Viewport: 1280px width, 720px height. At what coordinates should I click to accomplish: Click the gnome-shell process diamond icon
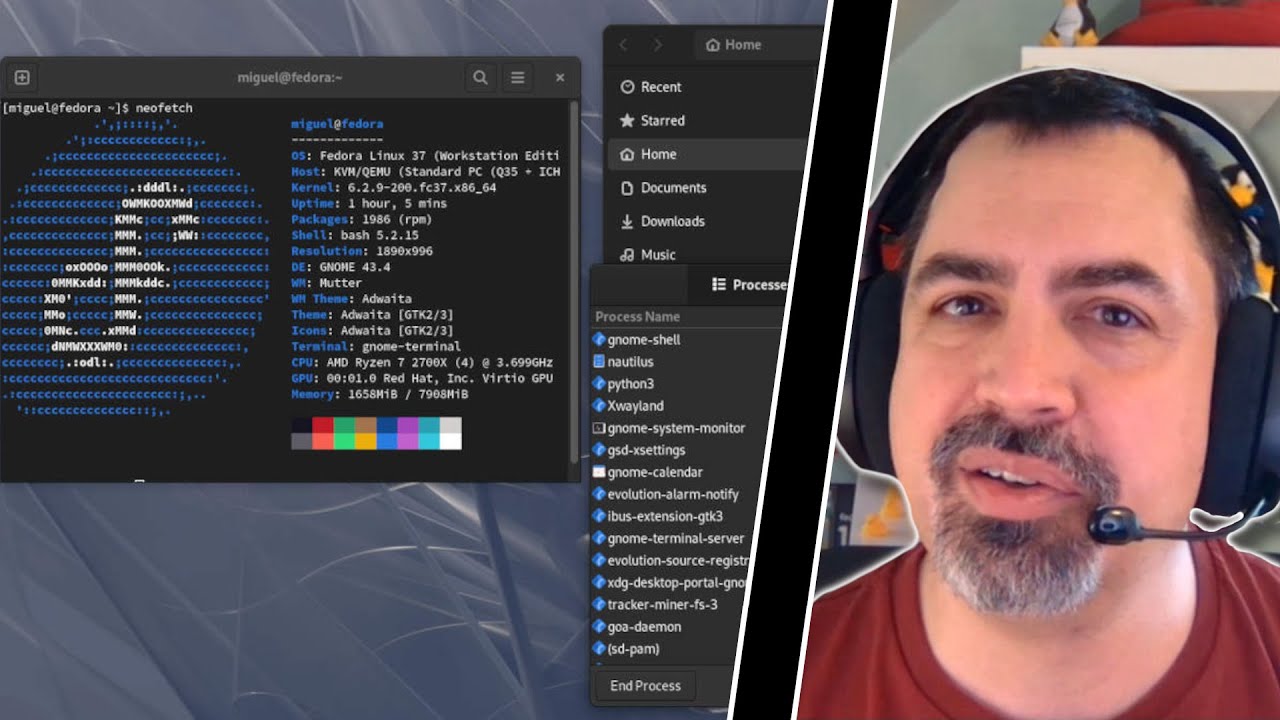click(599, 340)
